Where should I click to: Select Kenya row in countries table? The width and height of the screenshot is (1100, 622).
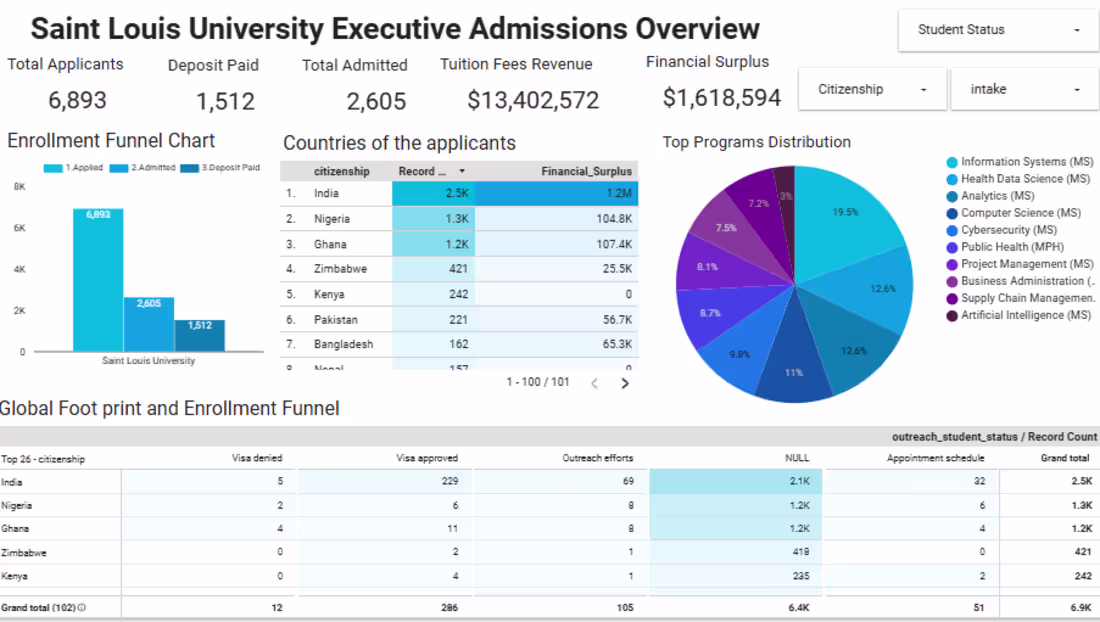[459, 294]
